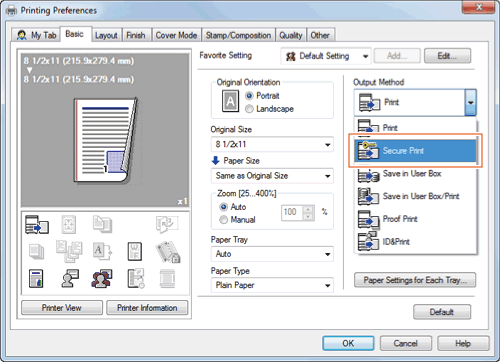Click the red group account track icon
Image resolution: width=500 pixels, height=362 pixels.
(x=102, y=279)
